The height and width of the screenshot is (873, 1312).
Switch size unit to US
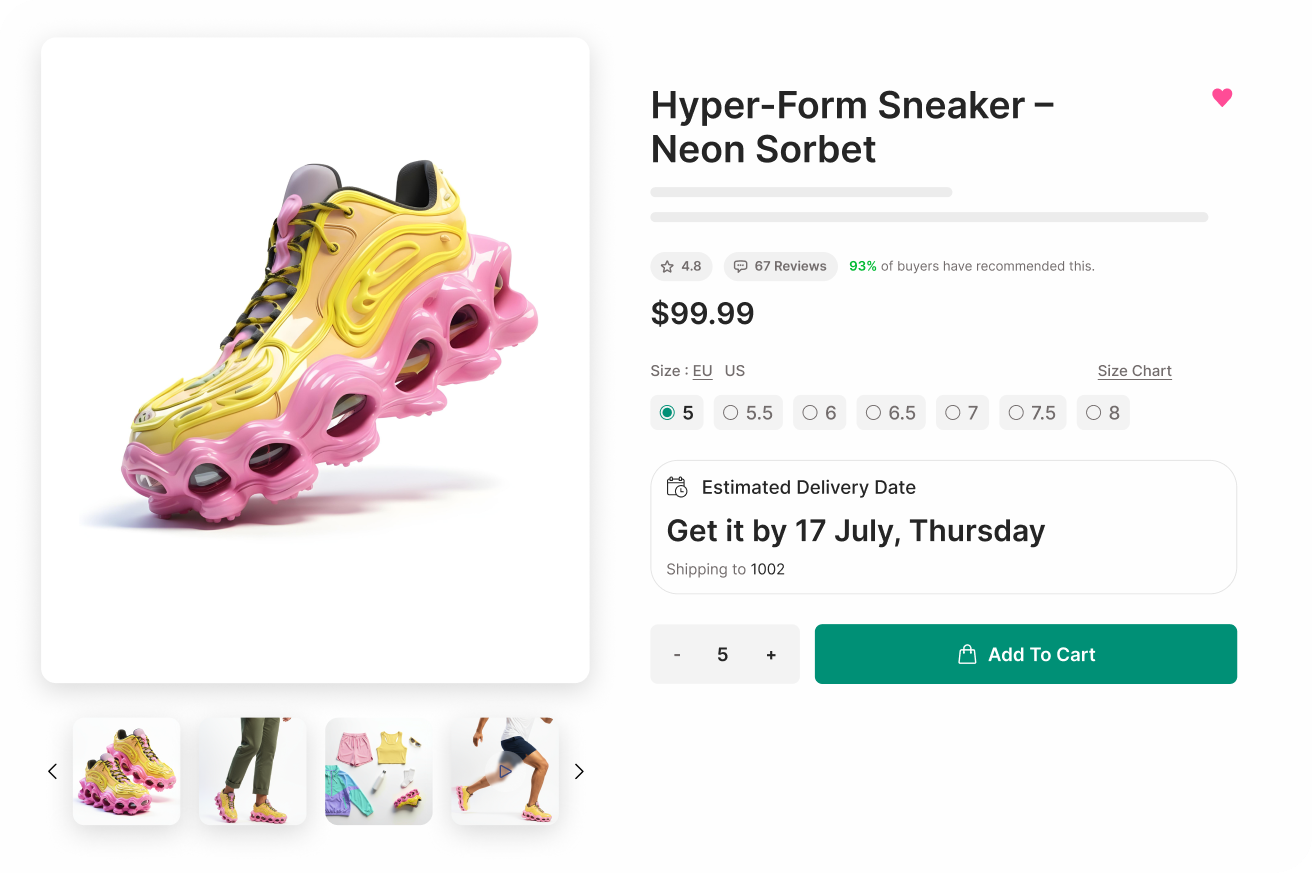pos(735,371)
